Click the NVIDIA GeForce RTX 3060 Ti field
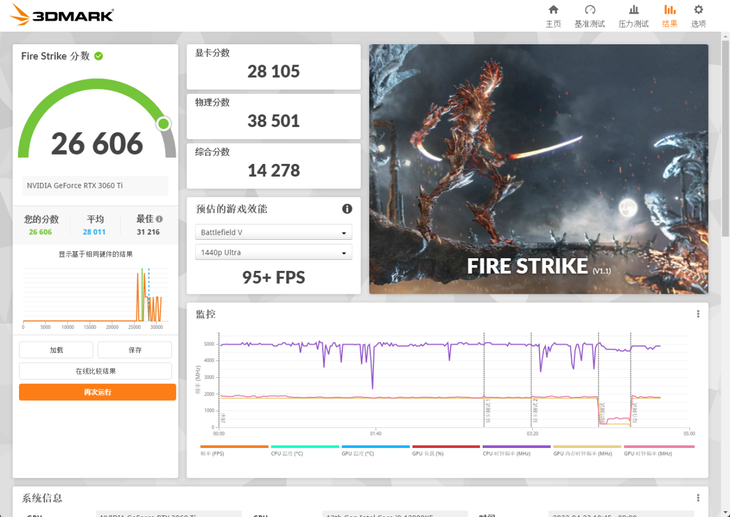730x517 pixels. [x=95, y=185]
